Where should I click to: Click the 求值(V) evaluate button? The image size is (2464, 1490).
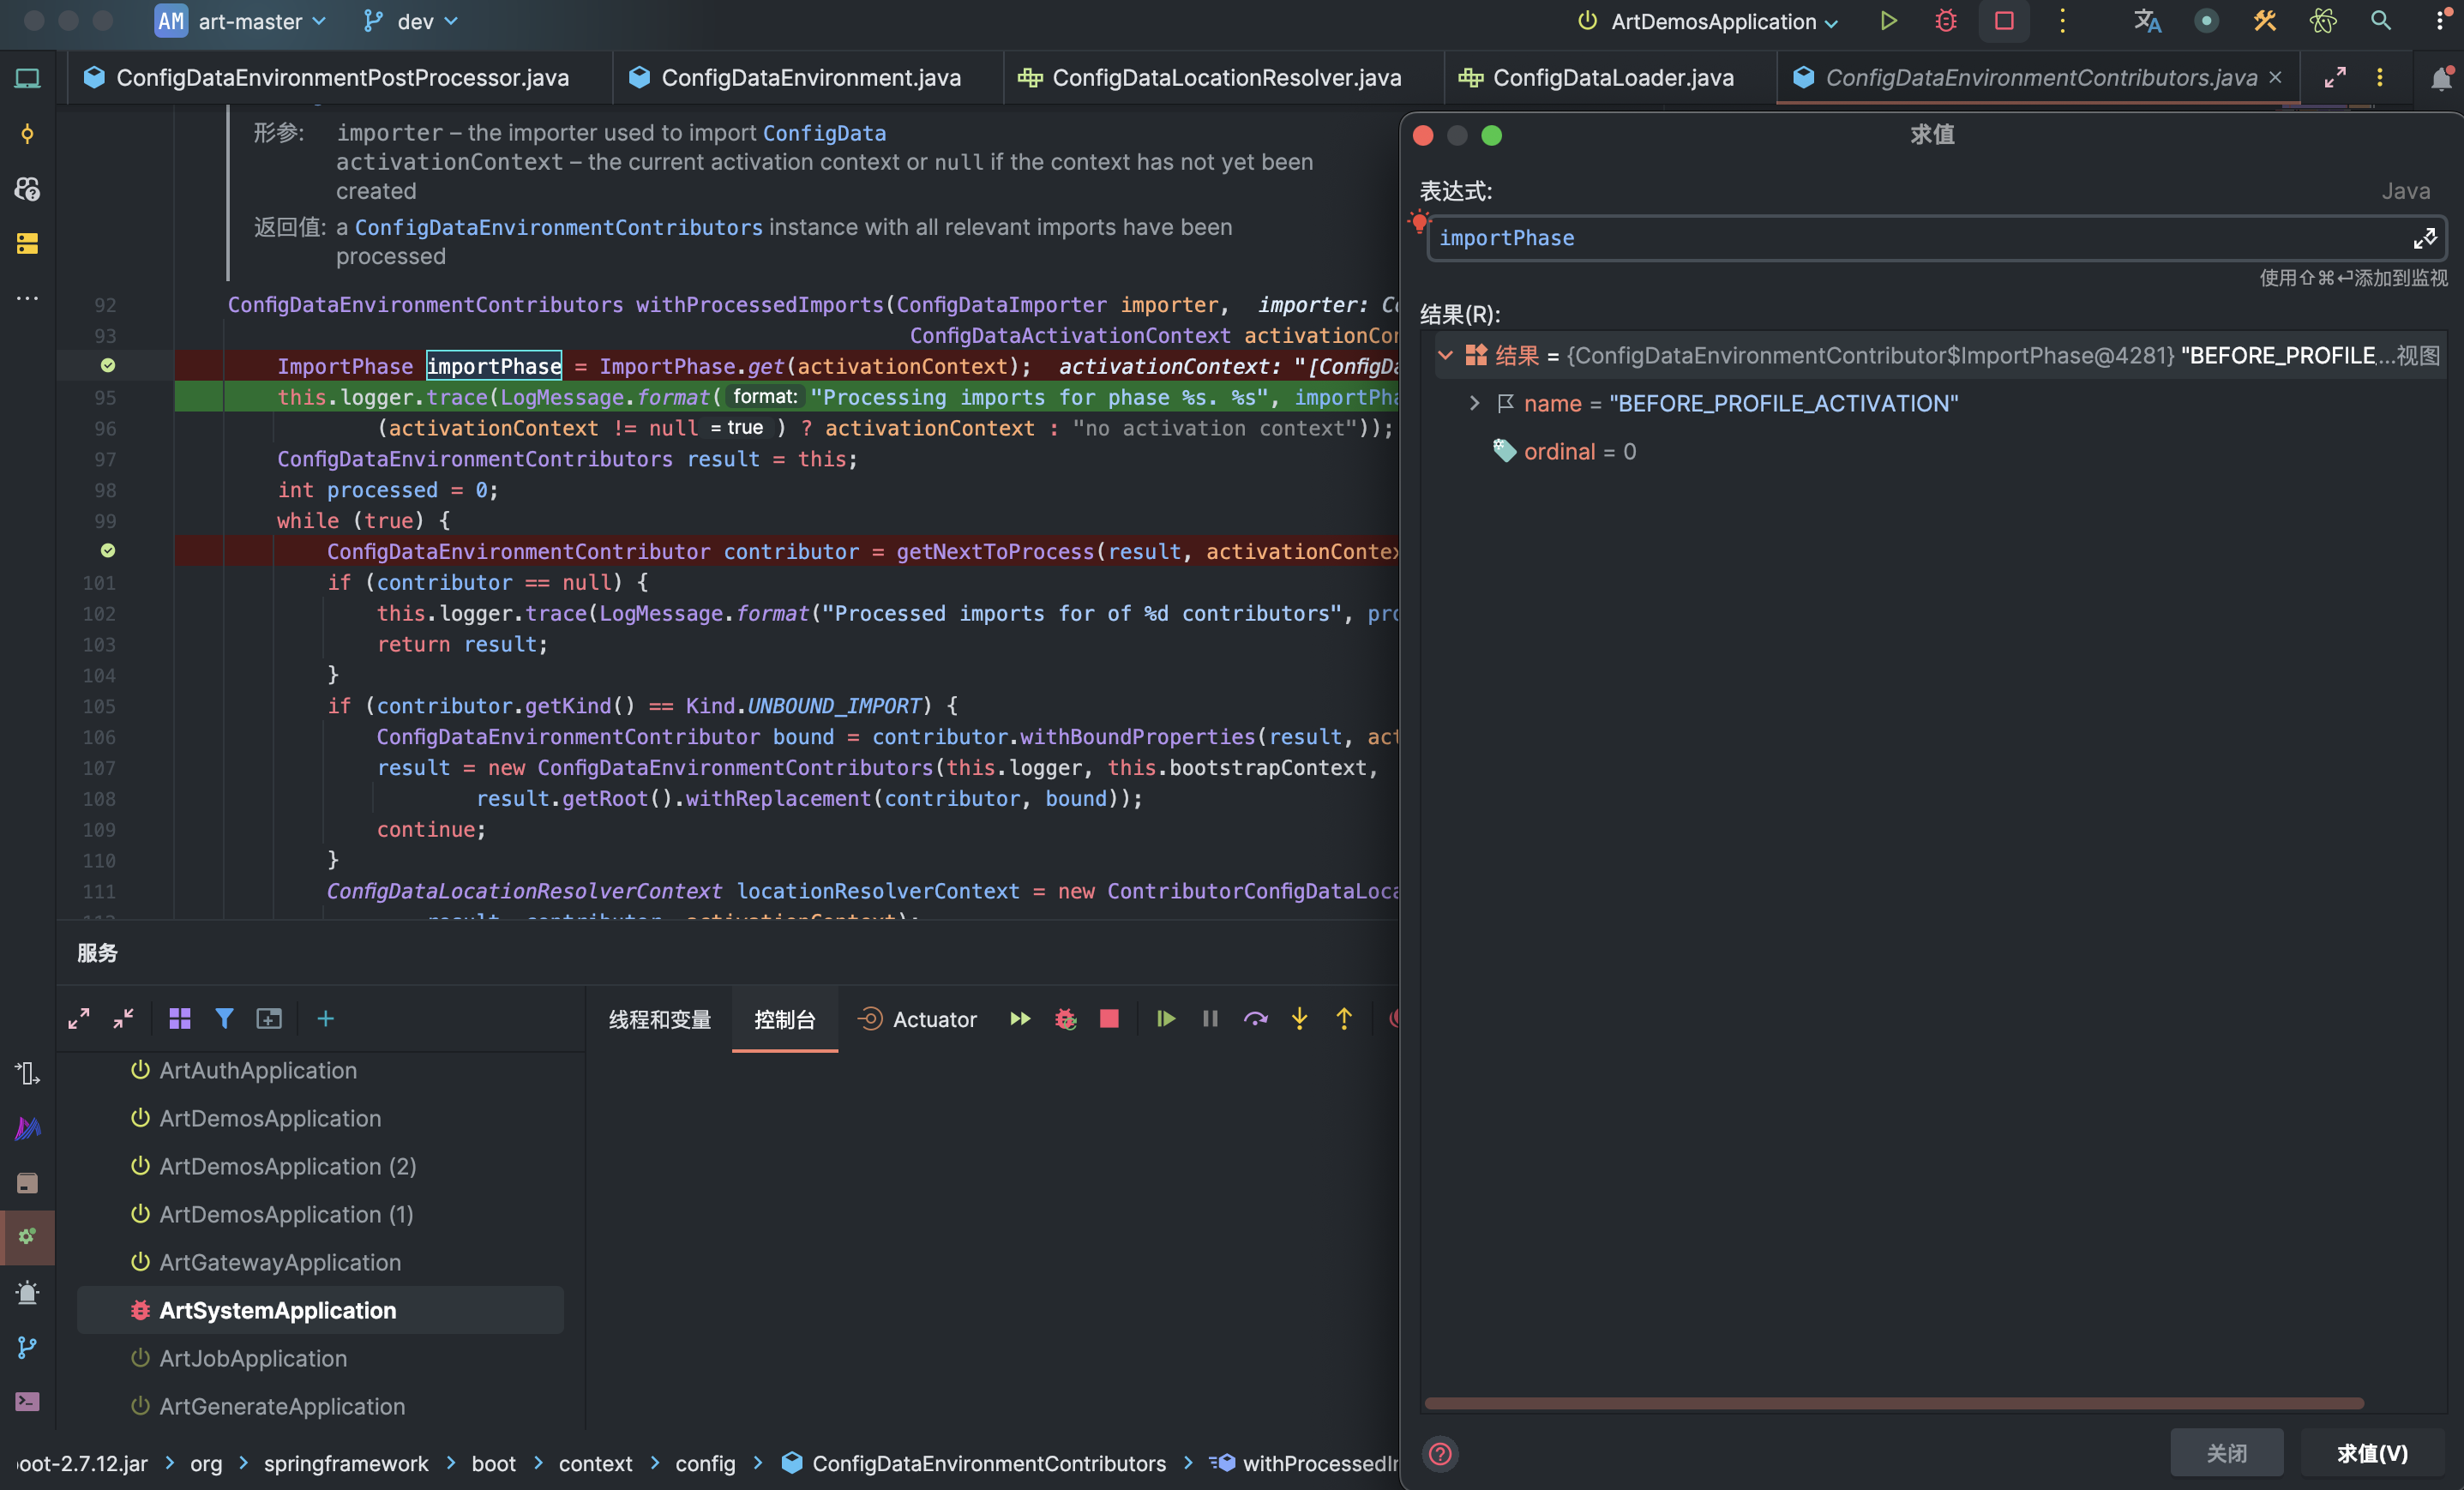pyautogui.click(x=2371, y=1453)
